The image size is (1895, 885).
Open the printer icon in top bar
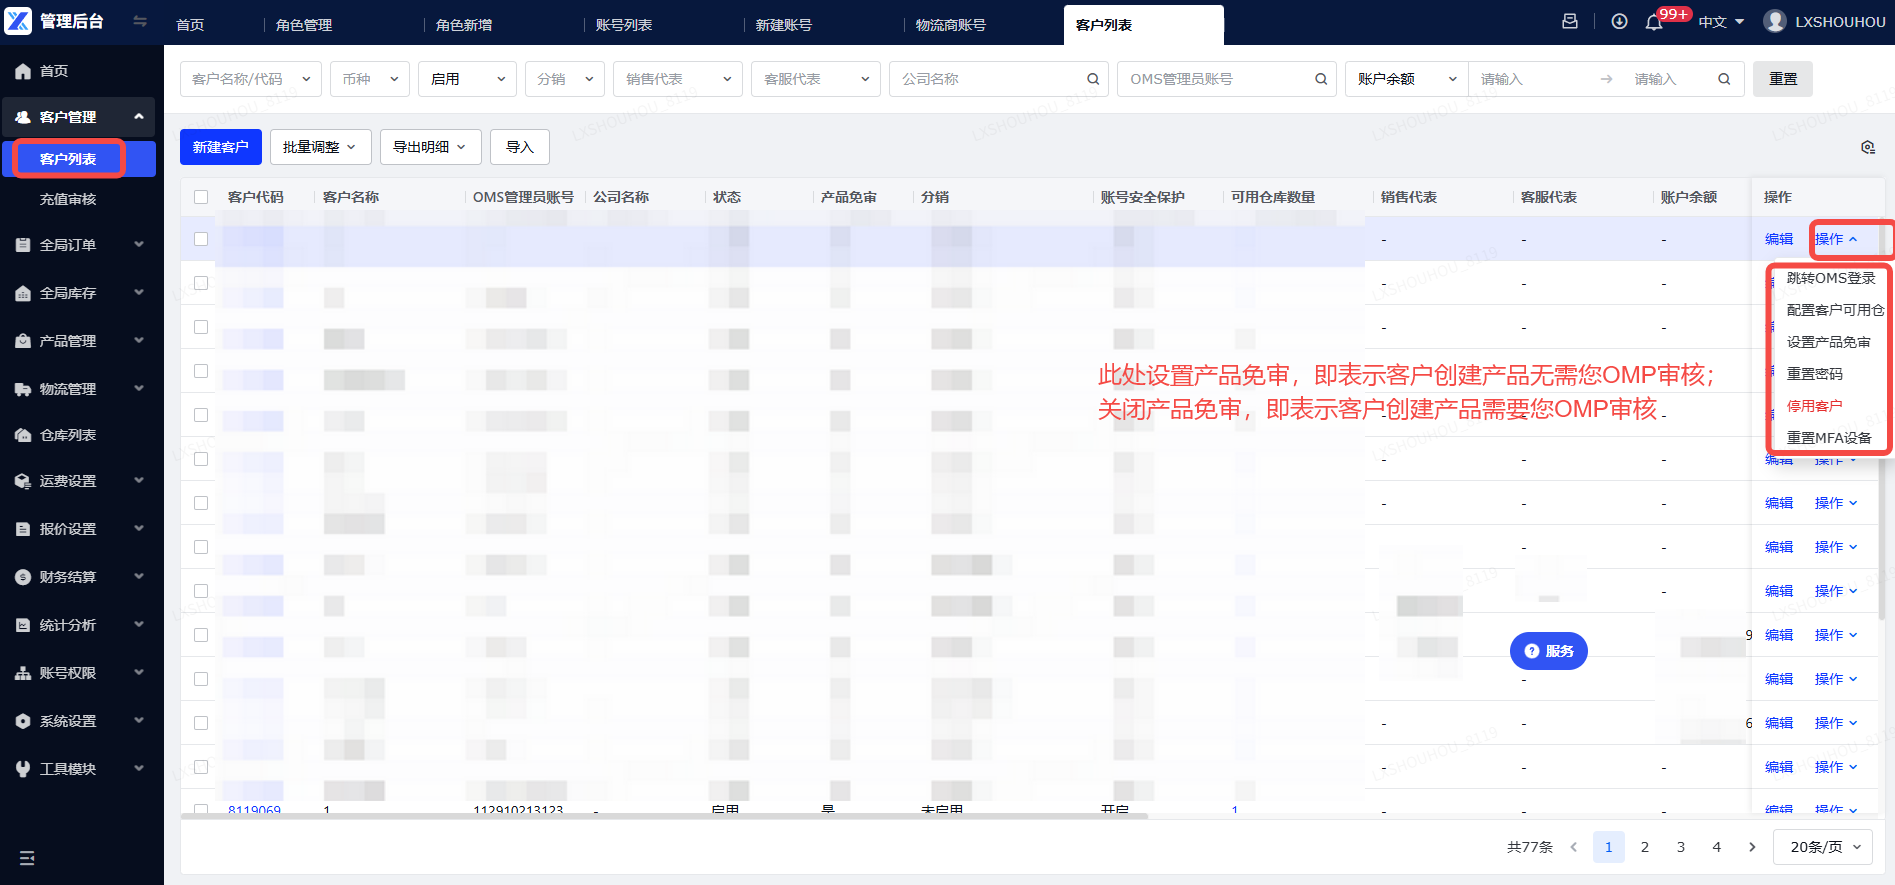tap(1570, 21)
